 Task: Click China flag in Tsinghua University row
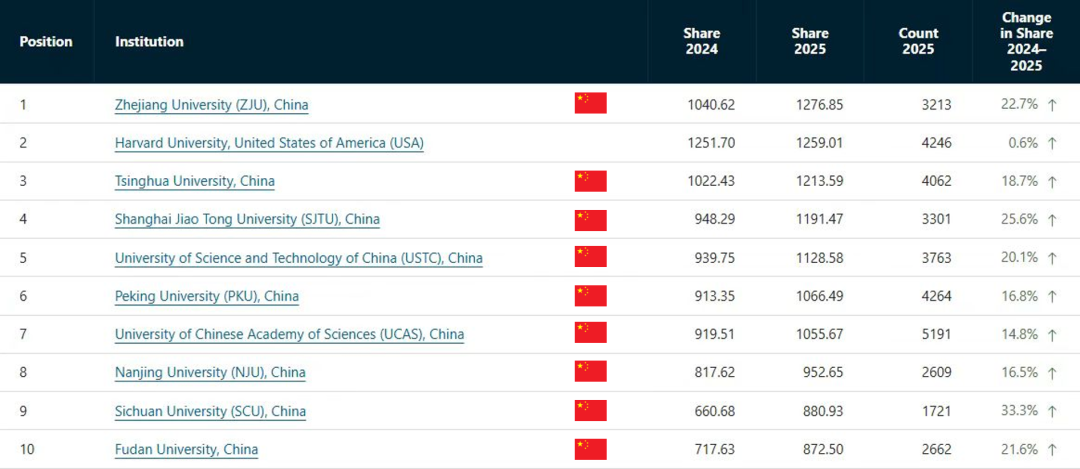(591, 181)
